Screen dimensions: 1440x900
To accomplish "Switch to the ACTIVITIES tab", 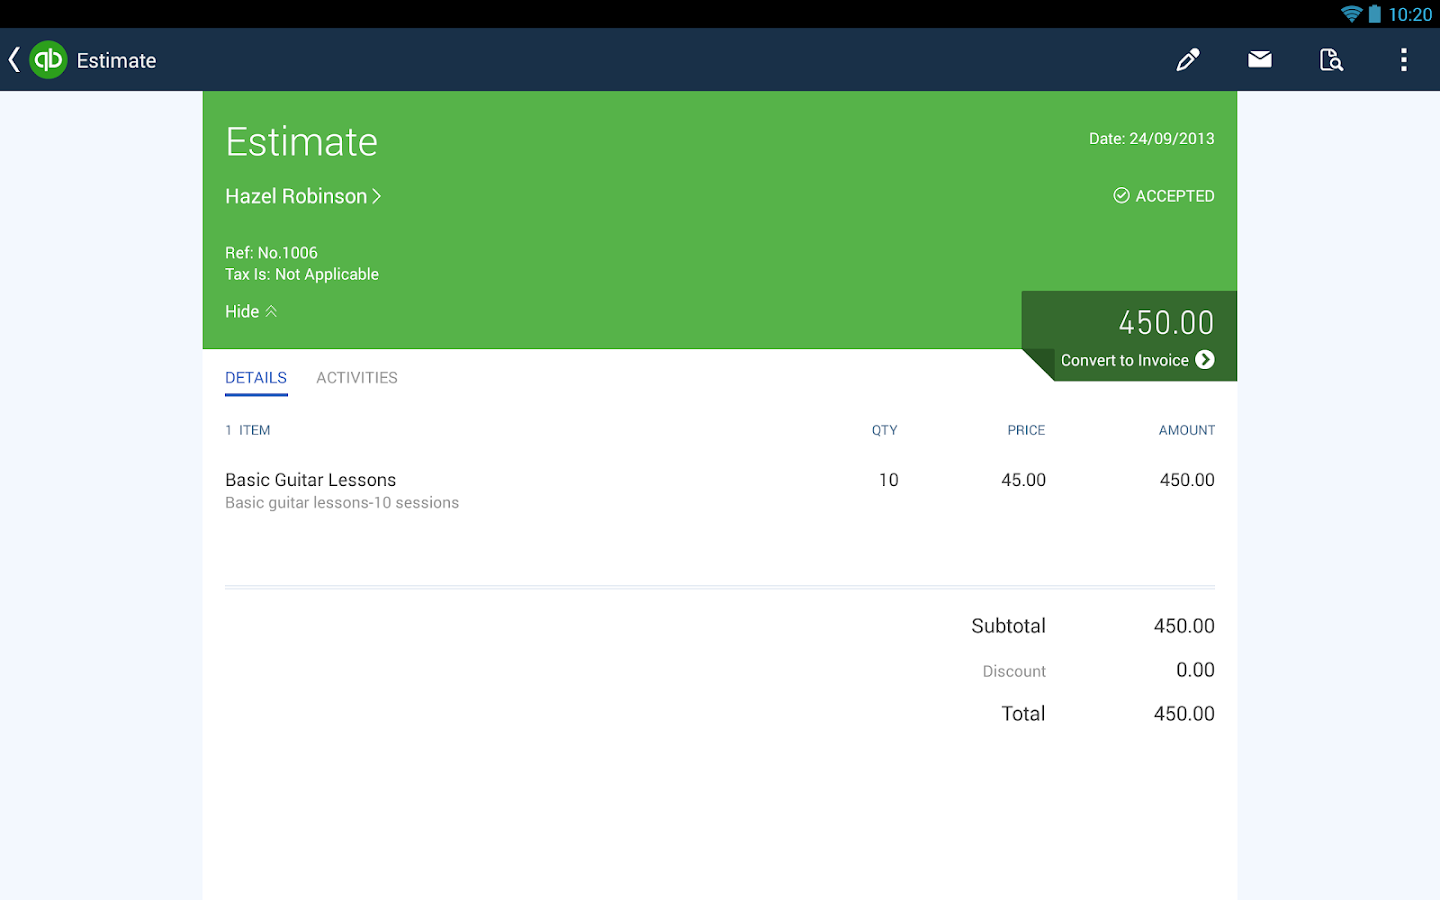I will [357, 377].
